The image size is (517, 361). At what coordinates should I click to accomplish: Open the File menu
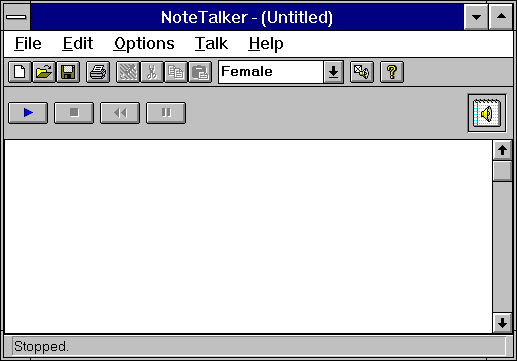click(28, 44)
